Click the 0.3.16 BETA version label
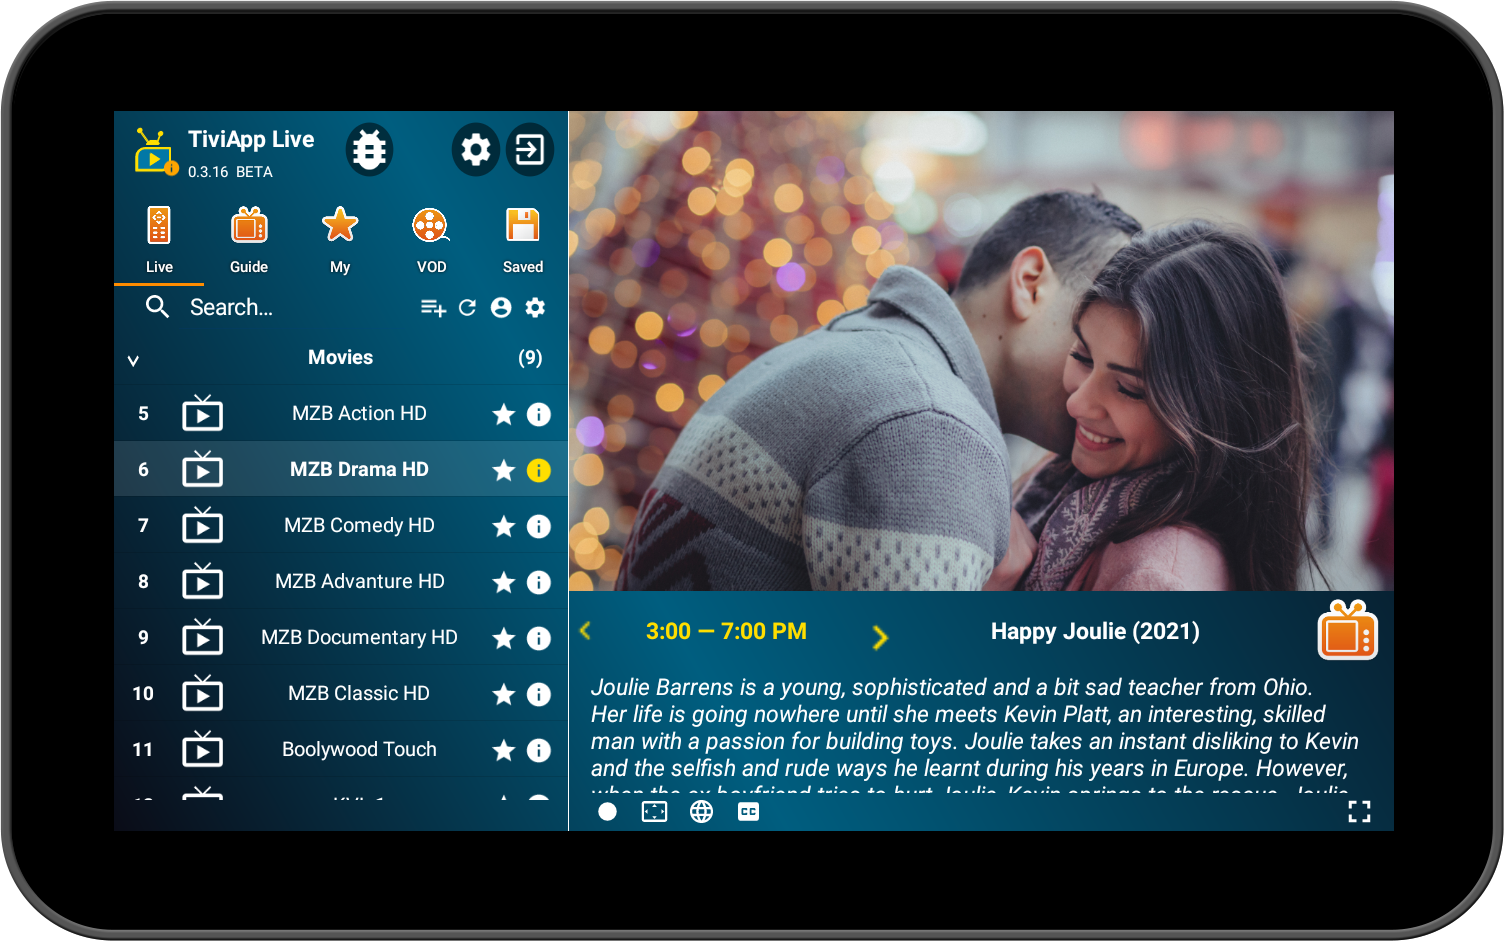Image resolution: width=1504 pixels, height=941 pixels. pyautogui.click(x=230, y=172)
